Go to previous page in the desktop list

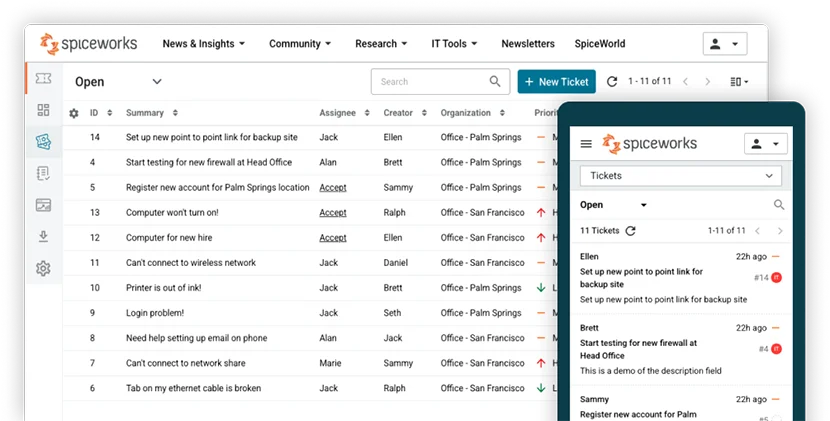(685, 82)
